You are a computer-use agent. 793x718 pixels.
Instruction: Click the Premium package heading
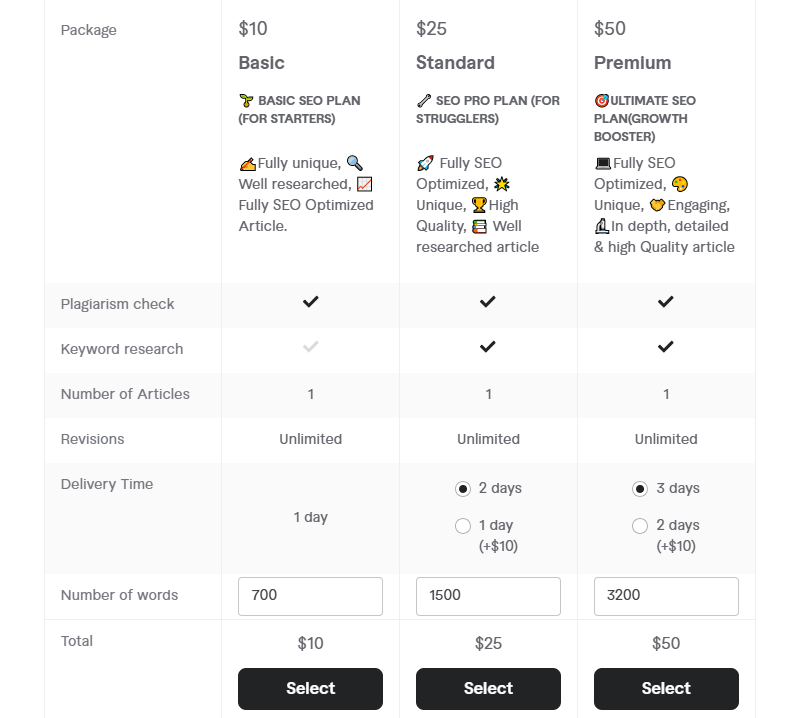[632, 63]
